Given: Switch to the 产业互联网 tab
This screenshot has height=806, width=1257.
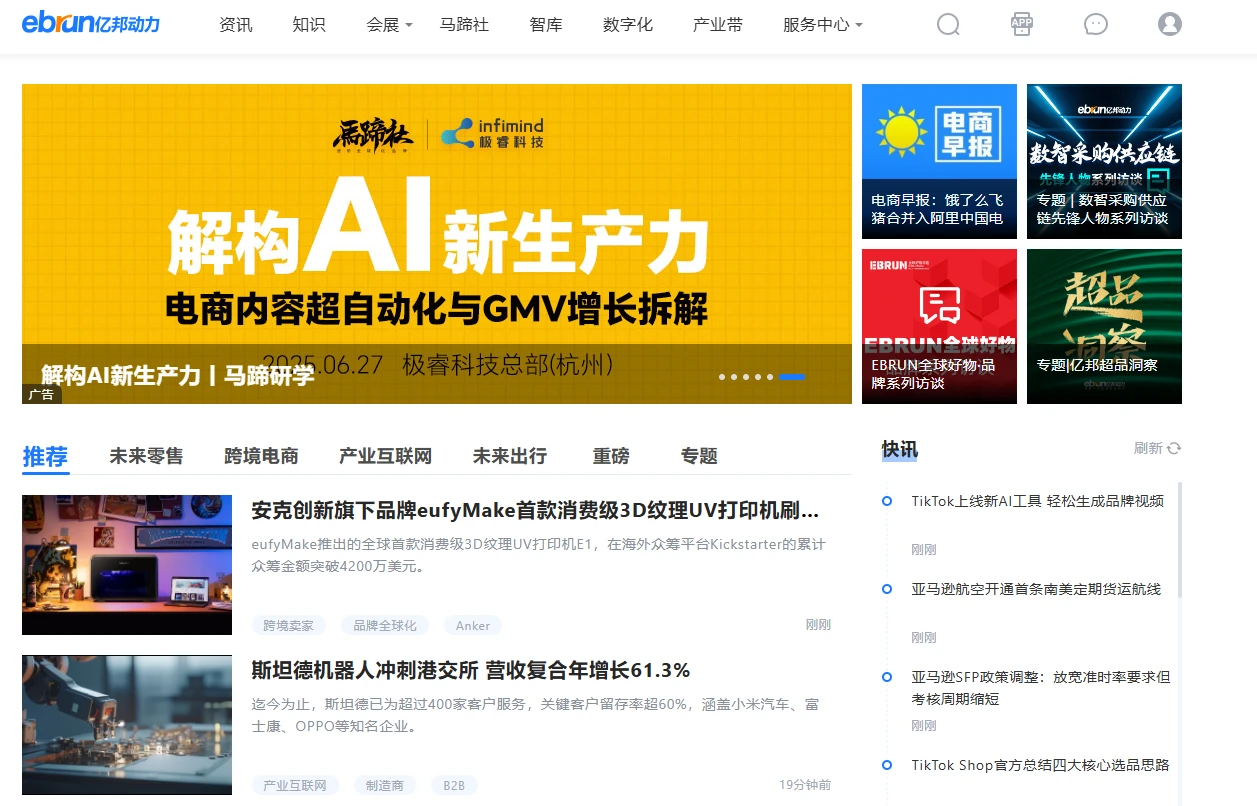Looking at the screenshot, I should [385, 456].
